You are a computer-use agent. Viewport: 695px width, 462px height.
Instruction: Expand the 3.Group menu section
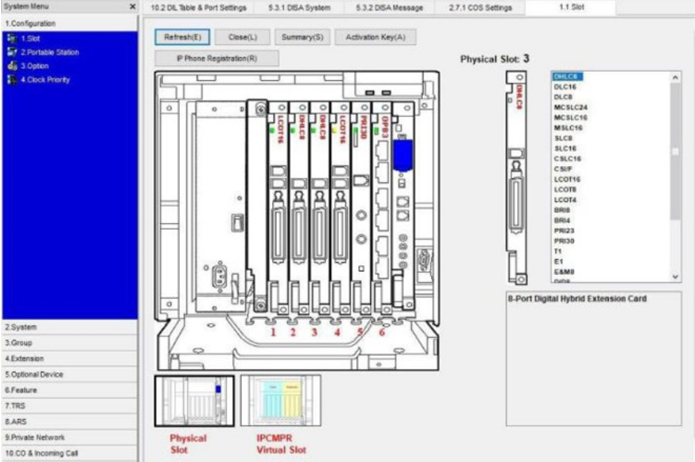tap(70, 343)
